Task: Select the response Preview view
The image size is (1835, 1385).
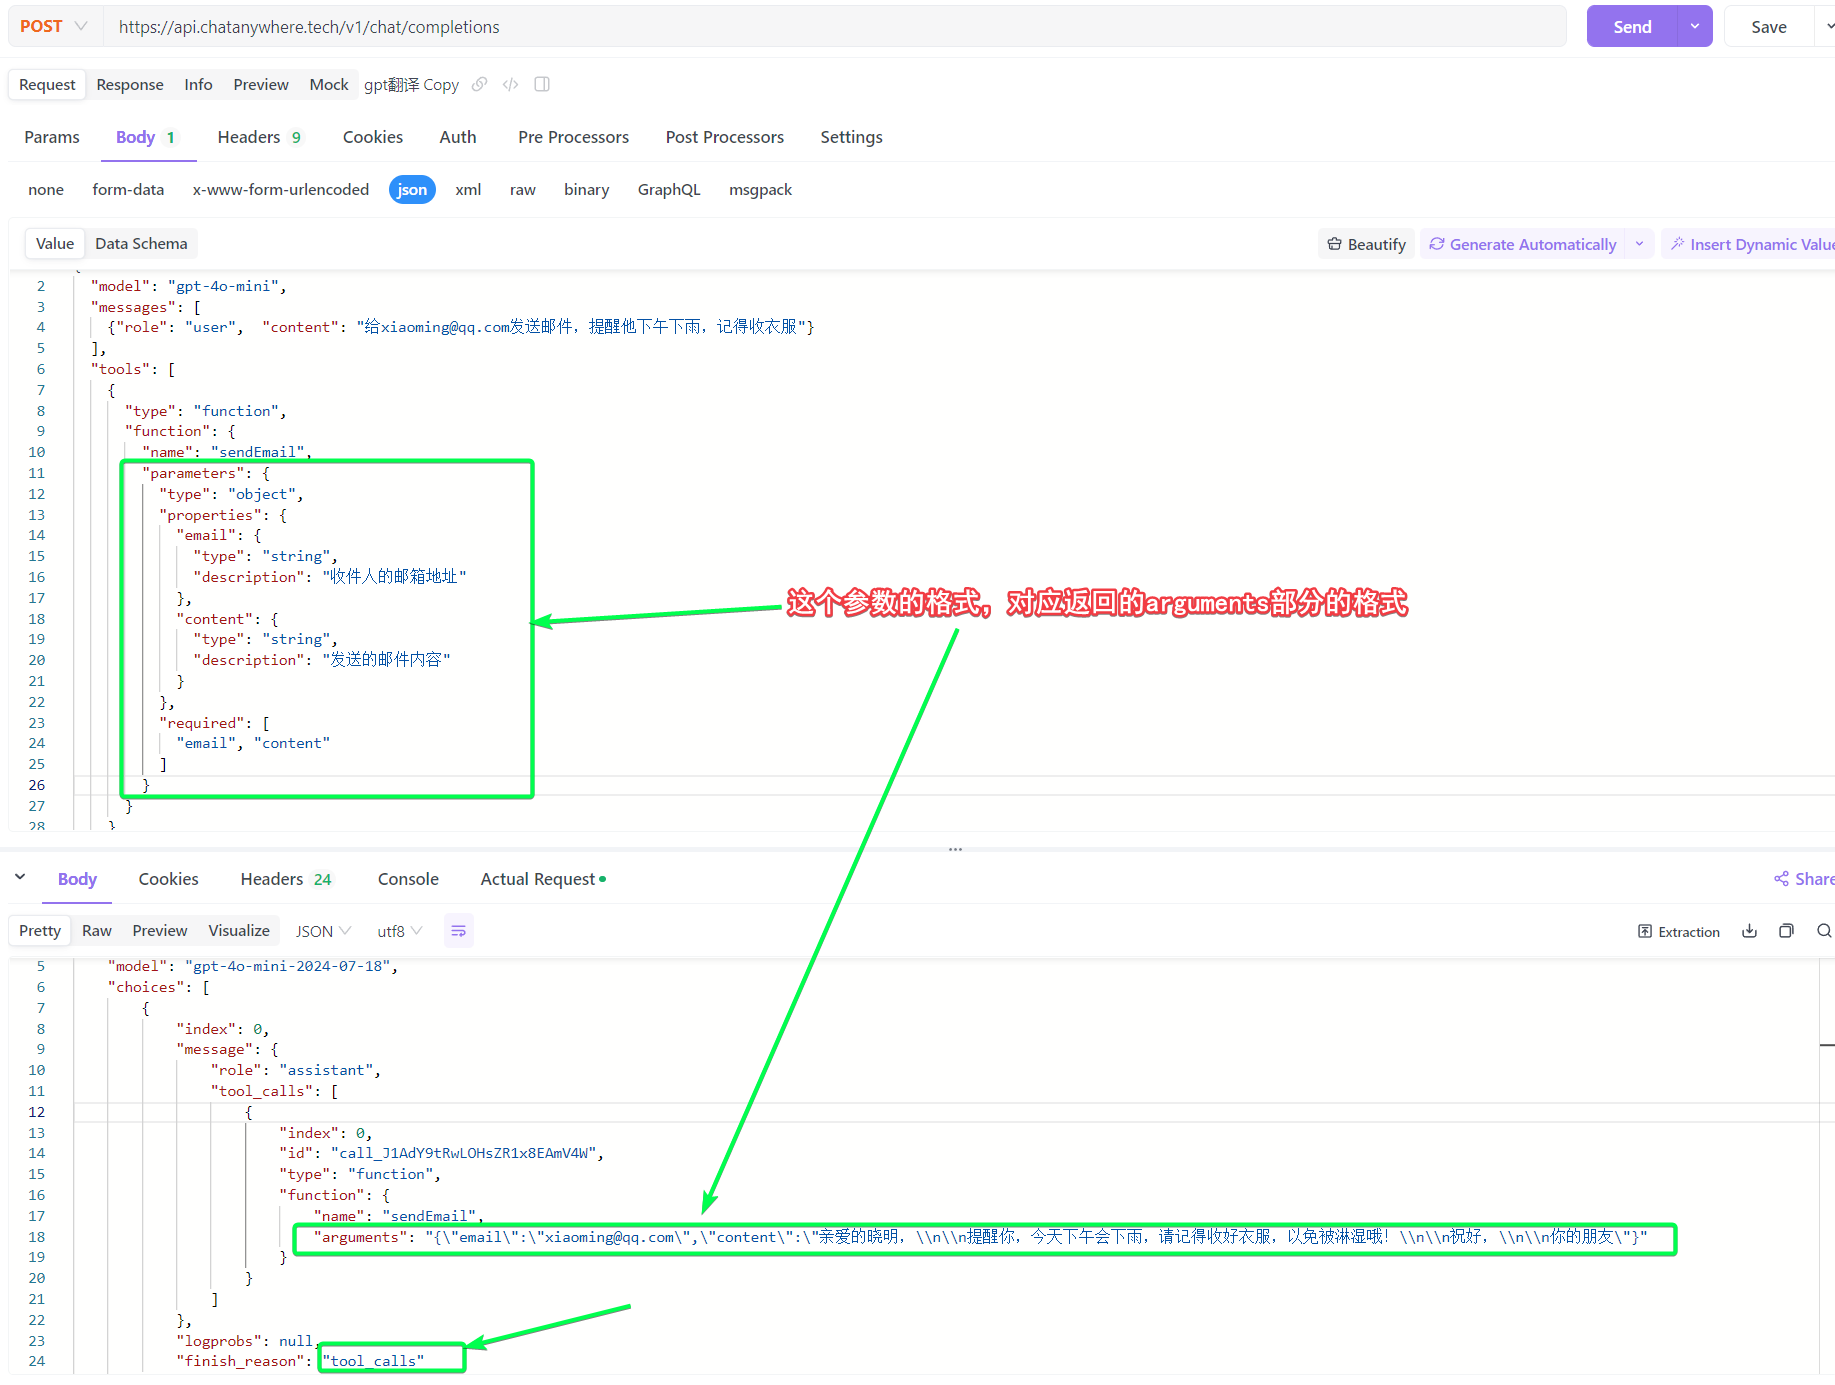Action: (160, 931)
